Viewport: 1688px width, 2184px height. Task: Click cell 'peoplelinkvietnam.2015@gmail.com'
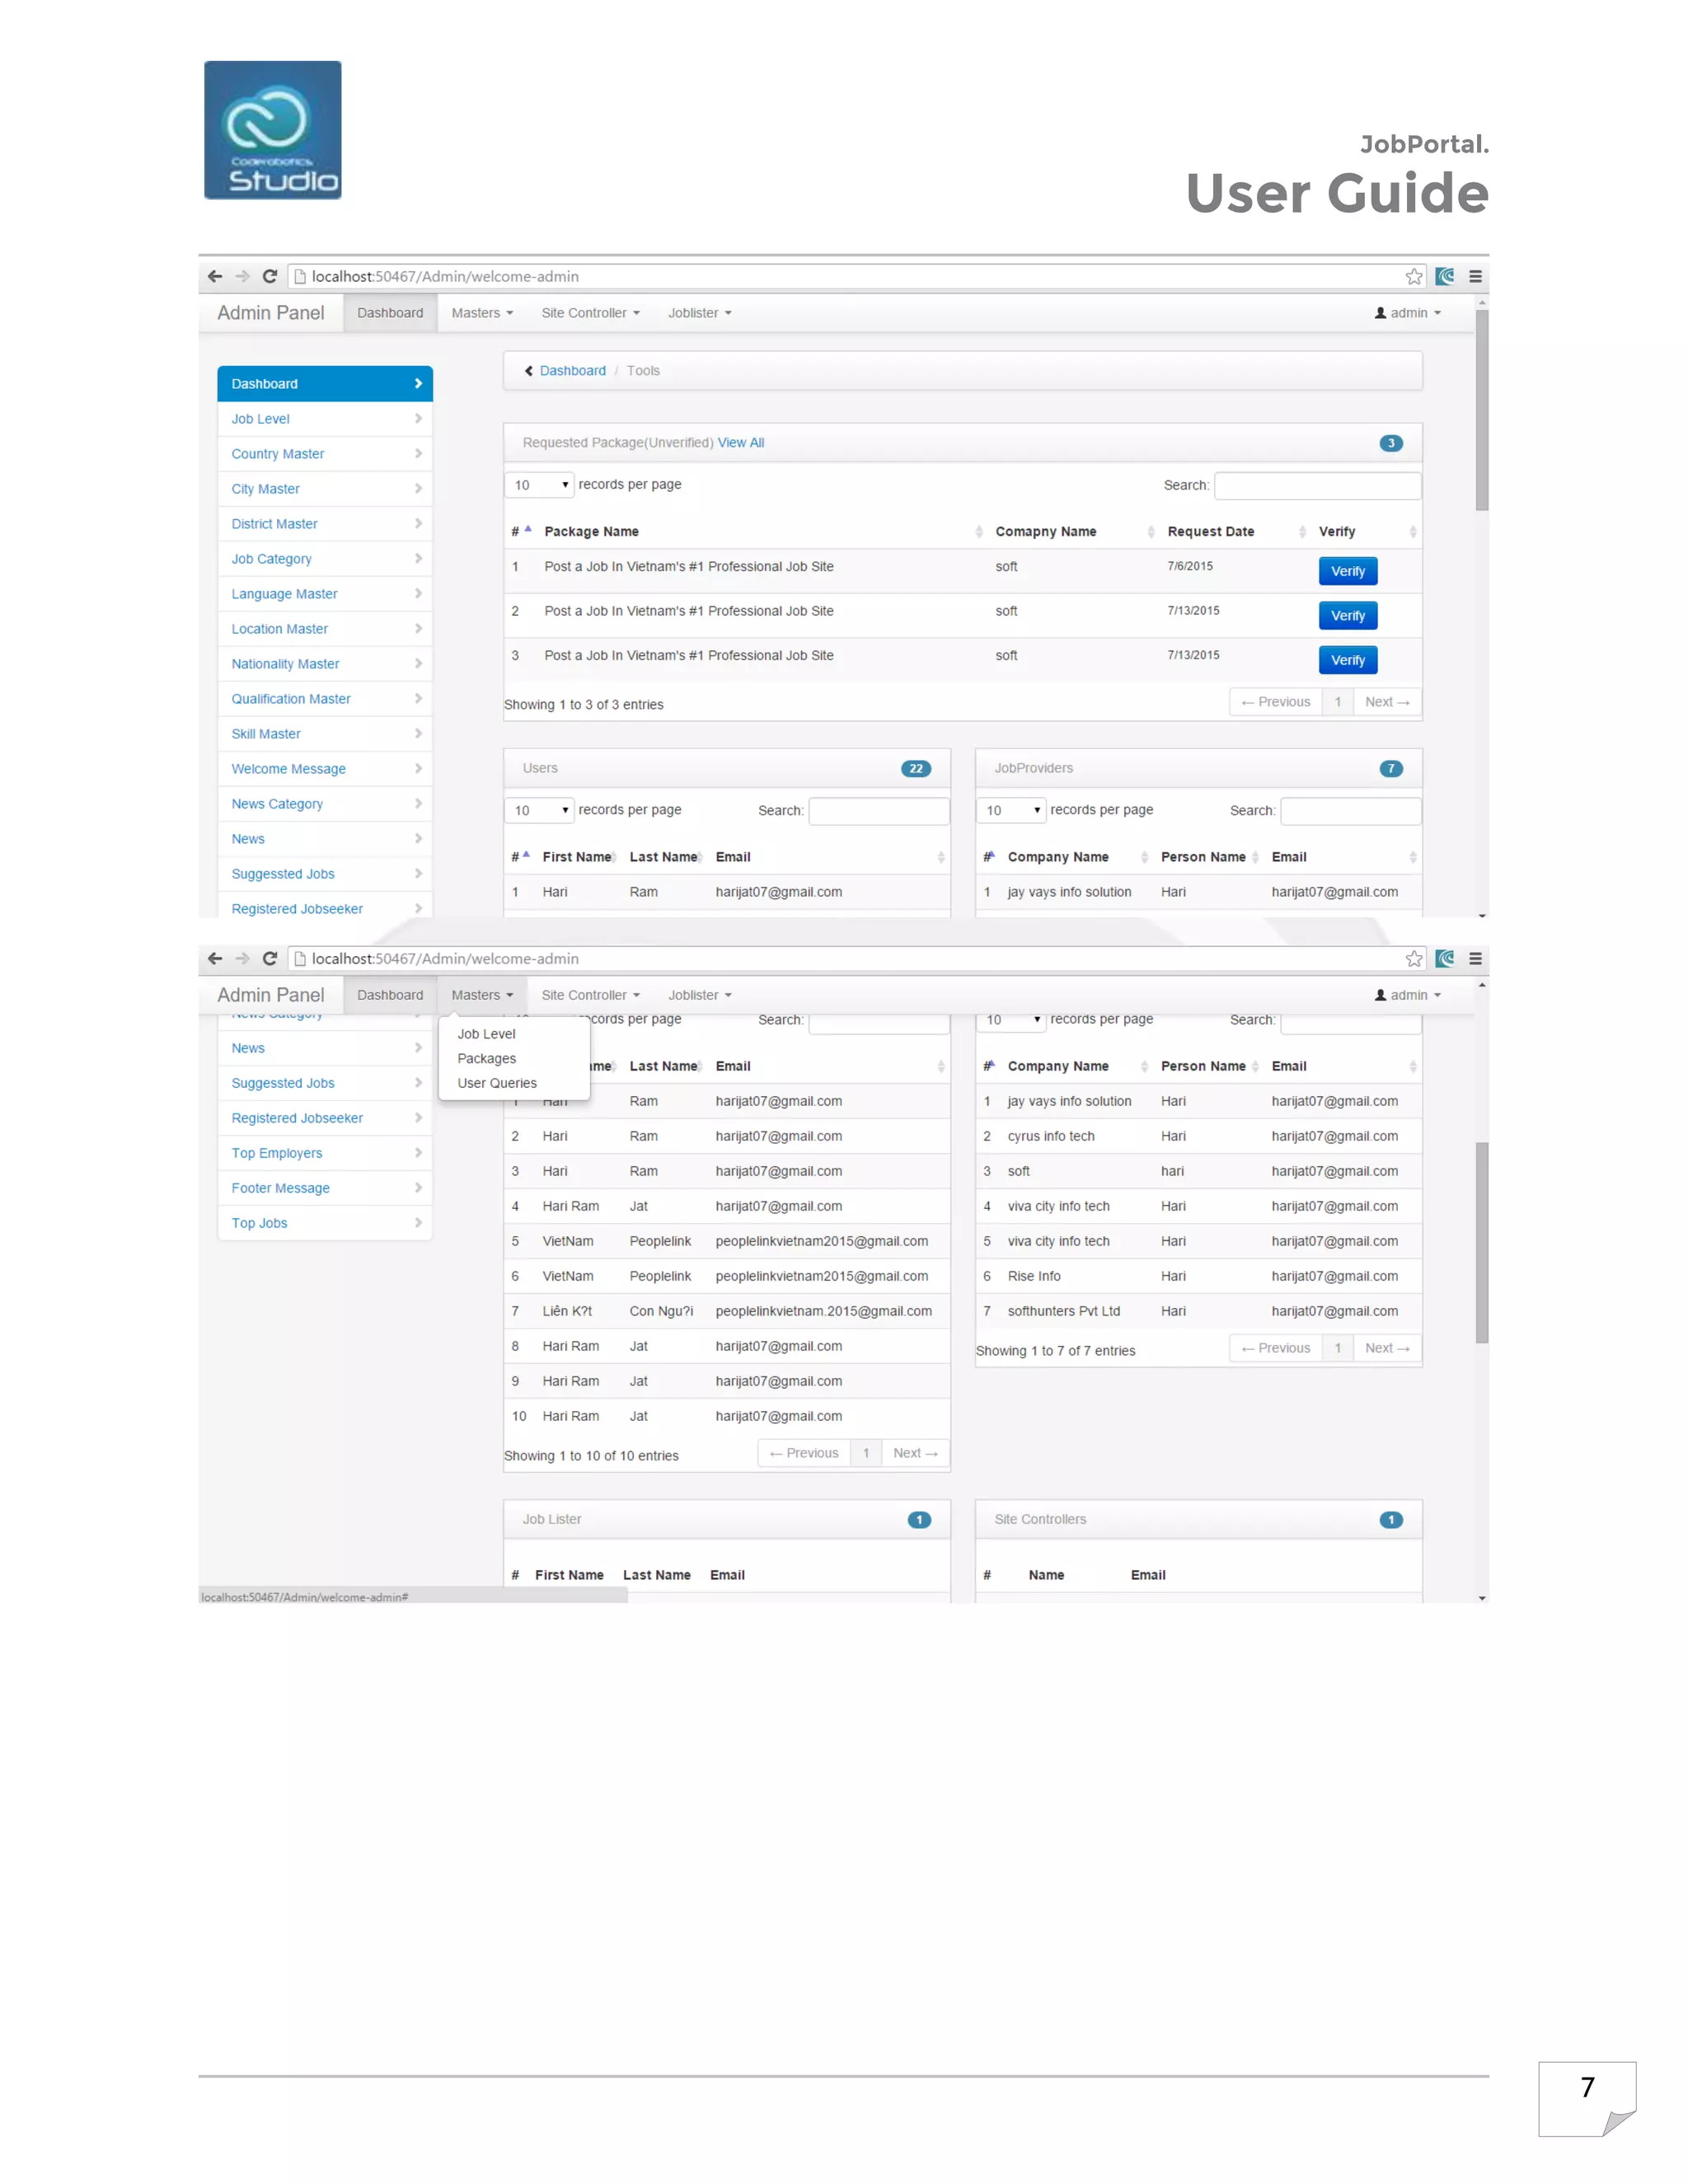823,1311
